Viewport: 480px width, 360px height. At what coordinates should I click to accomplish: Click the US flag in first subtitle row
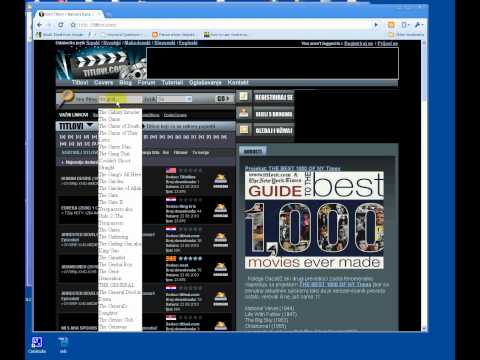[x=171, y=170]
